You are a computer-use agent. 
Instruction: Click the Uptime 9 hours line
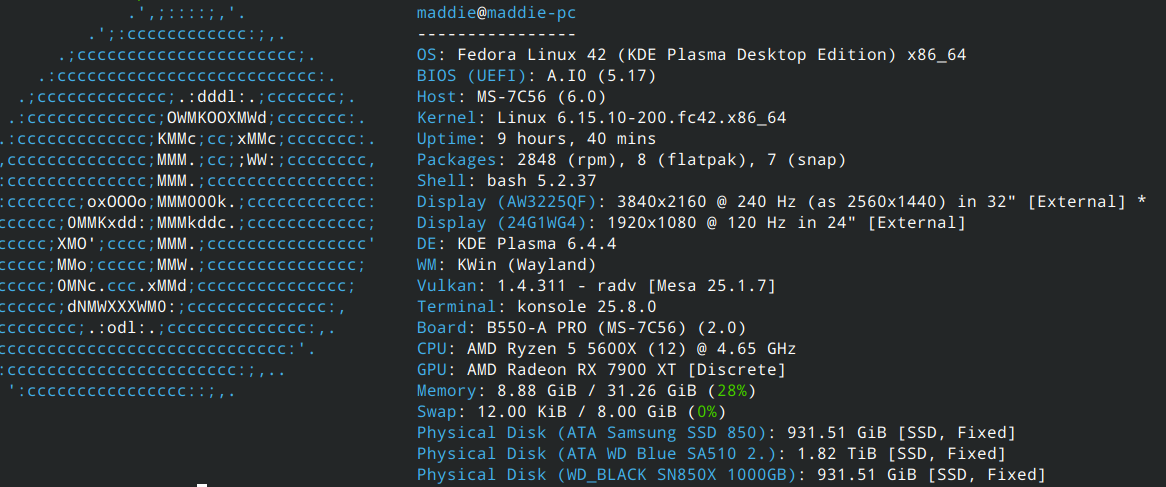536,139
